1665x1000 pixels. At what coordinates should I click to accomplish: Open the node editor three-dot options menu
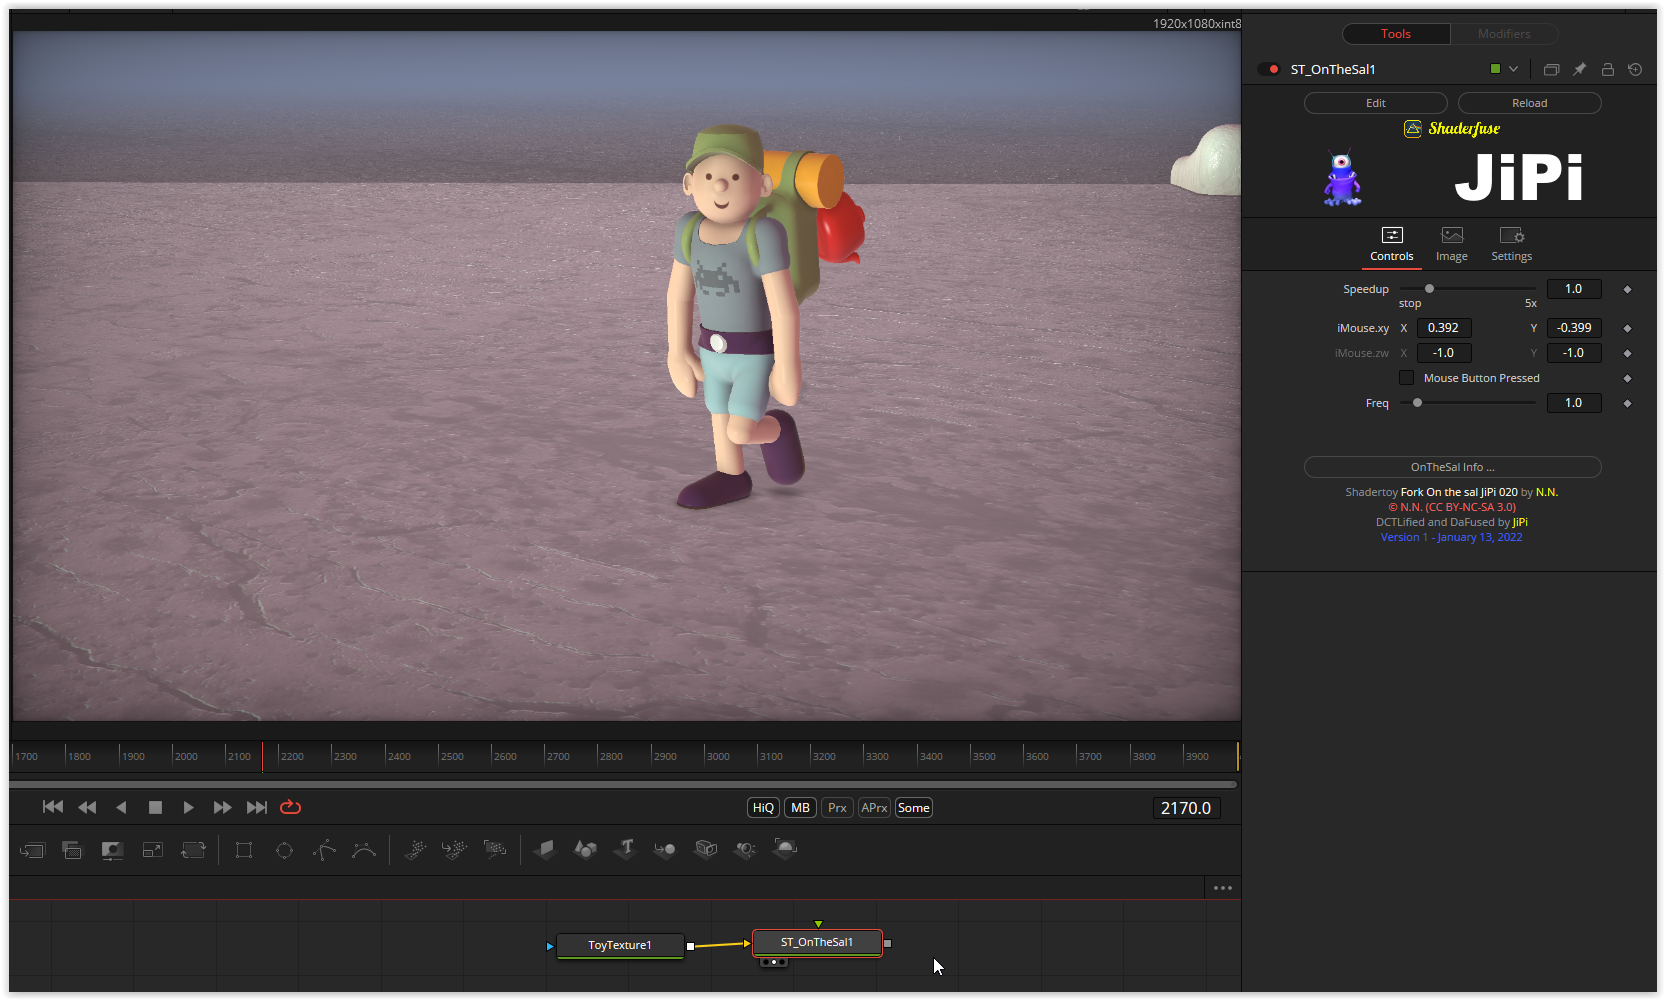click(x=1223, y=888)
